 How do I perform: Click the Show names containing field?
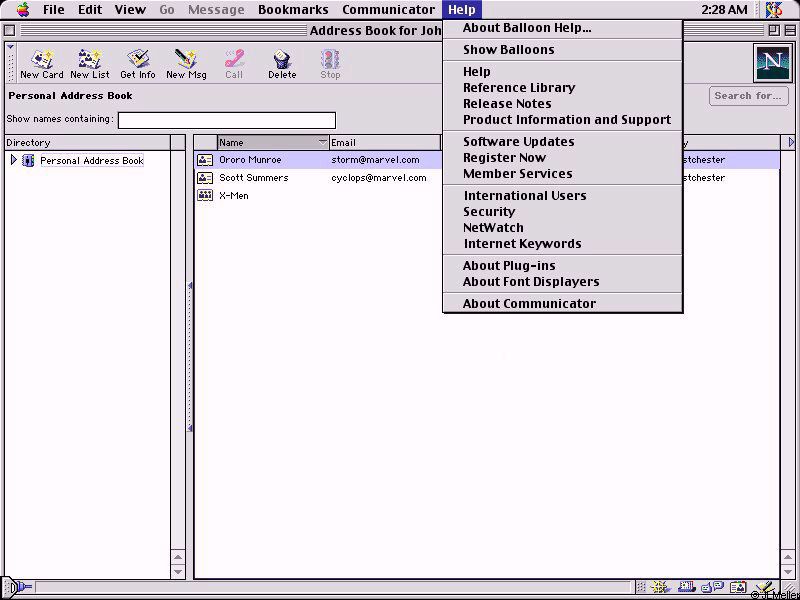[227, 120]
